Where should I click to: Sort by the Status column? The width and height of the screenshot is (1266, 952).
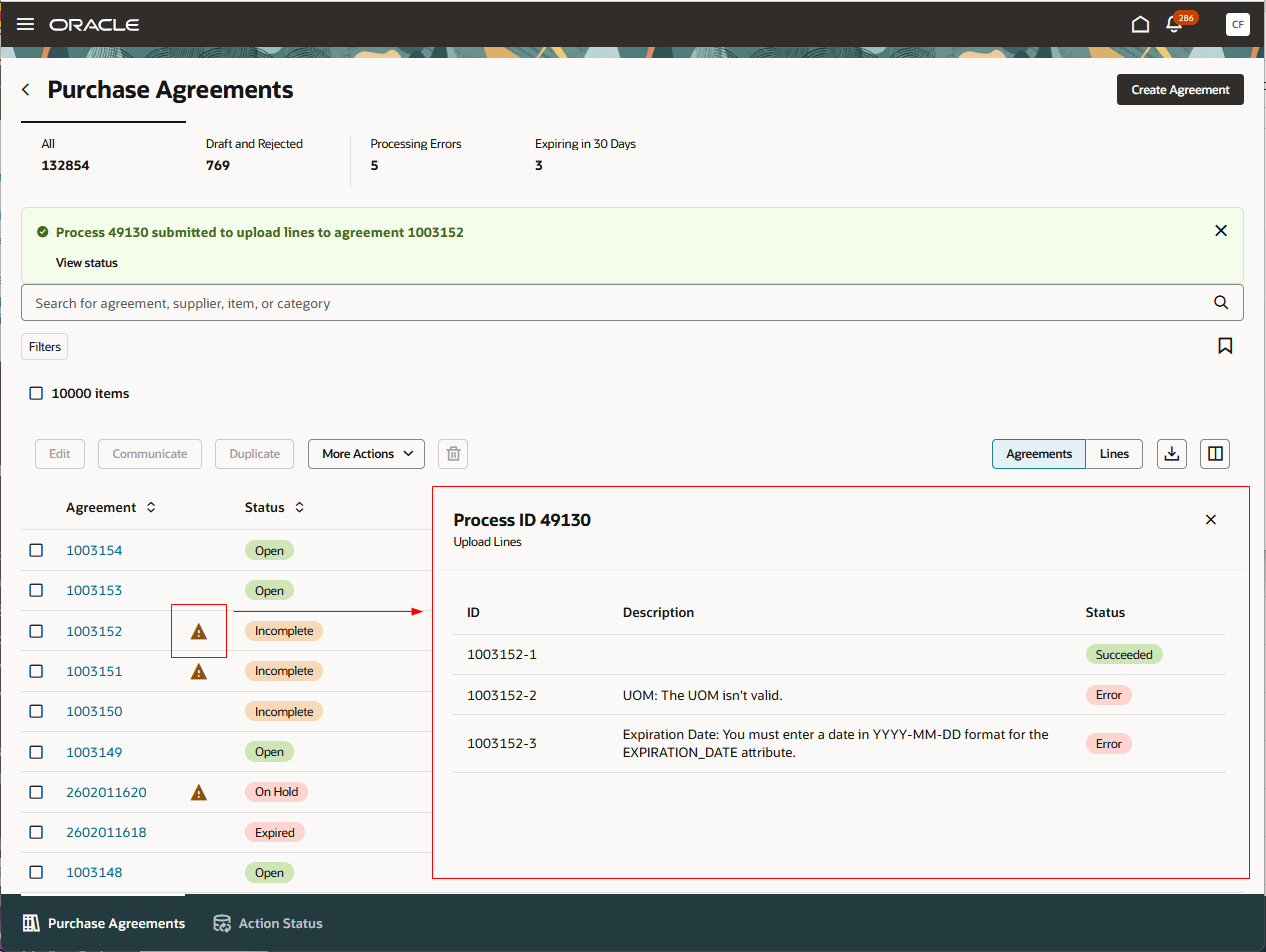click(x=298, y=507)
